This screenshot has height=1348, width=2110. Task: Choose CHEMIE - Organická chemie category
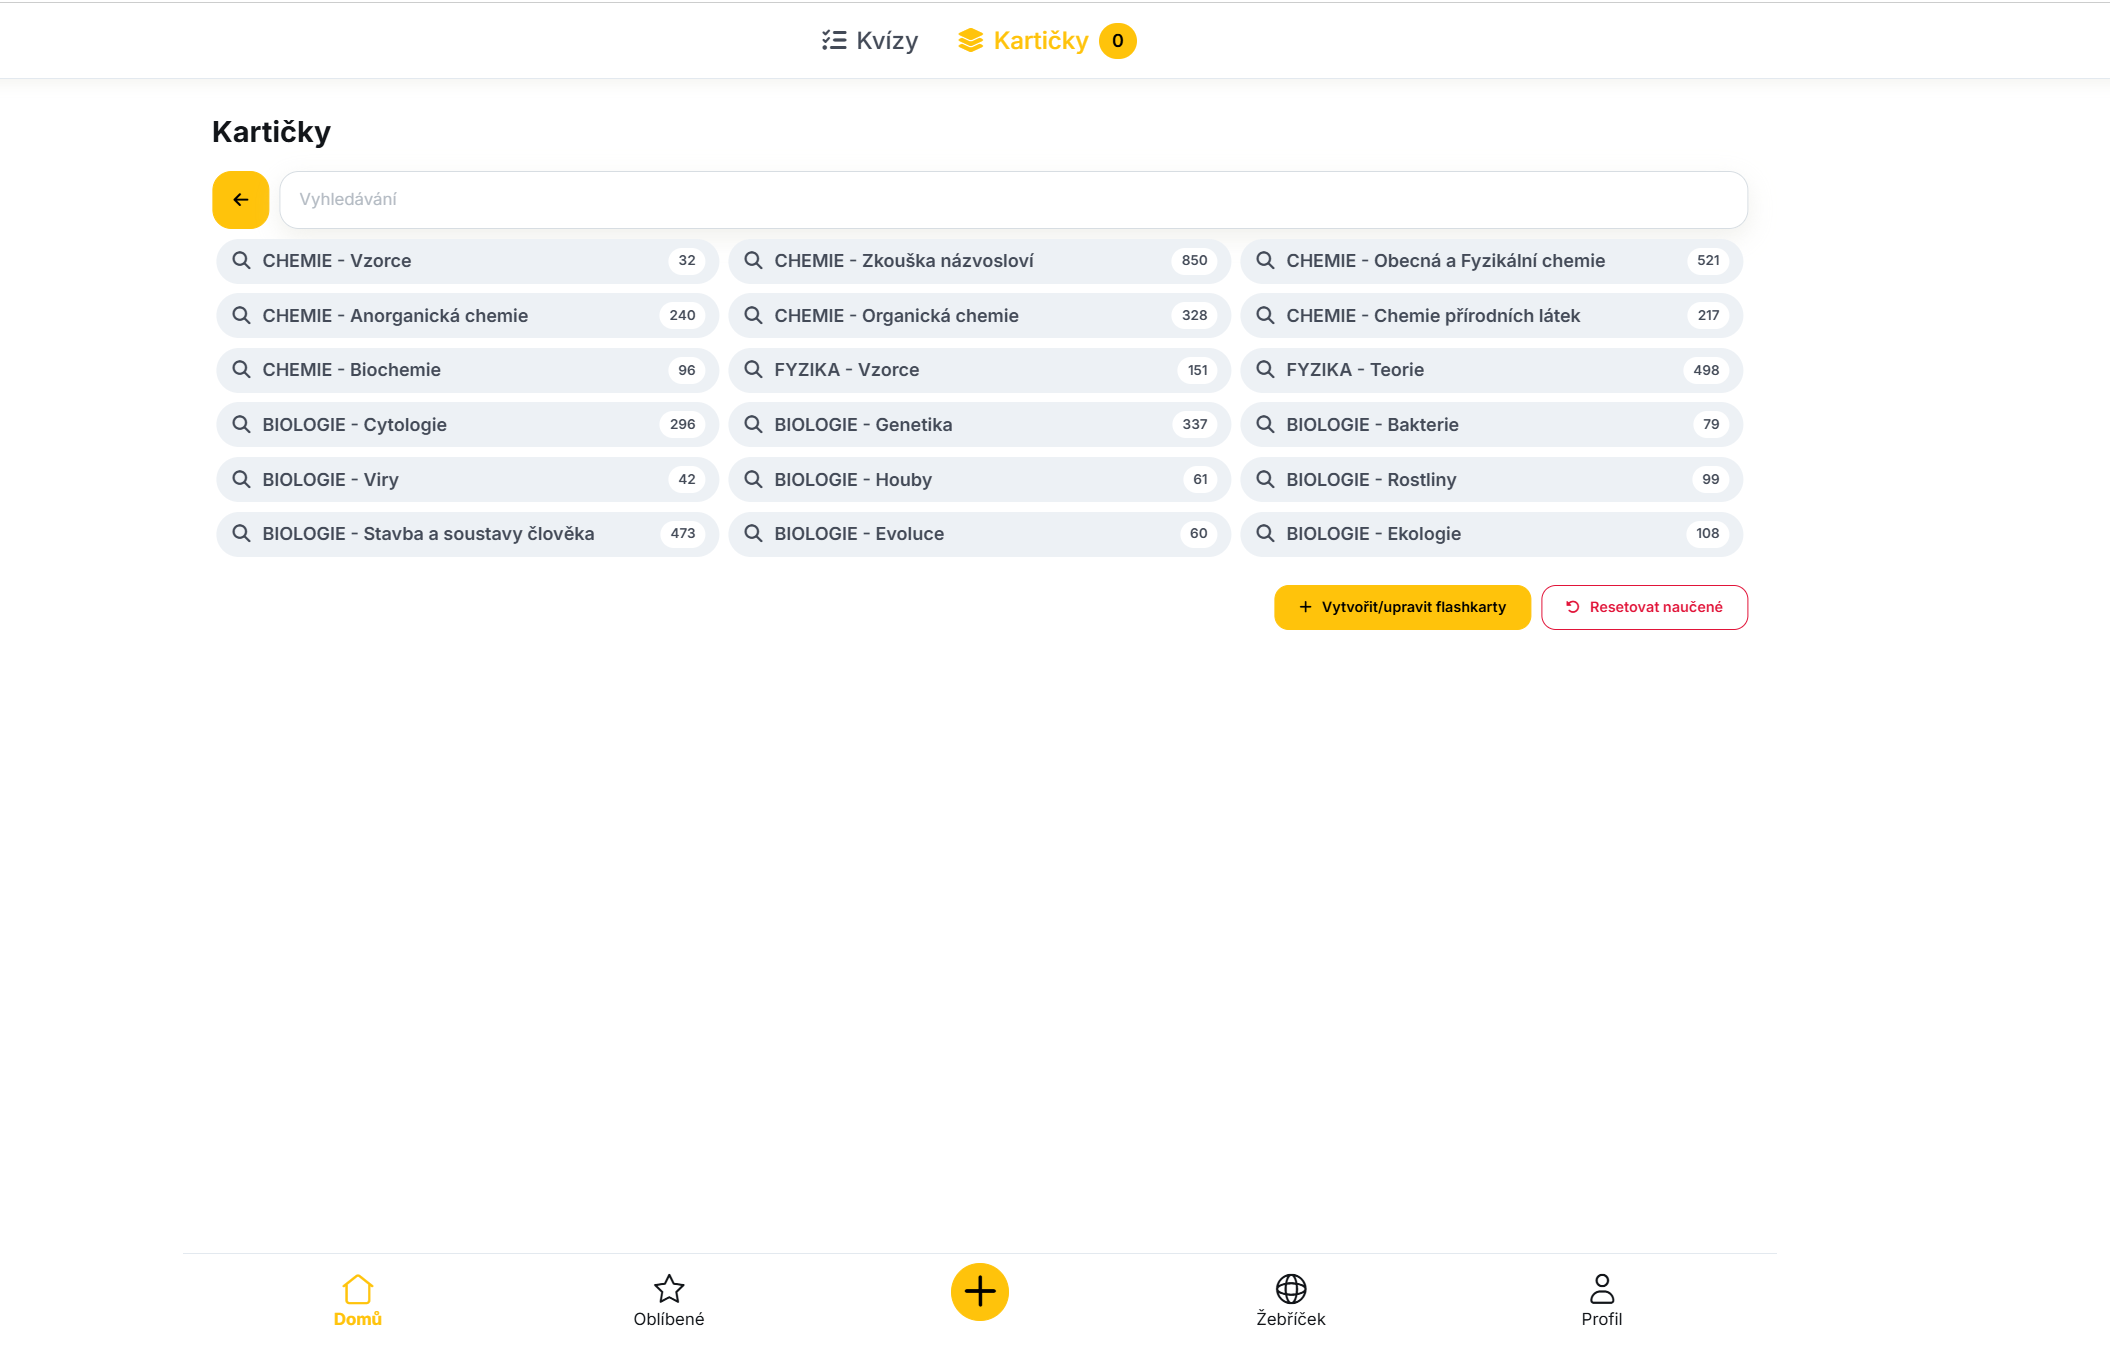[x=979, y=316]
